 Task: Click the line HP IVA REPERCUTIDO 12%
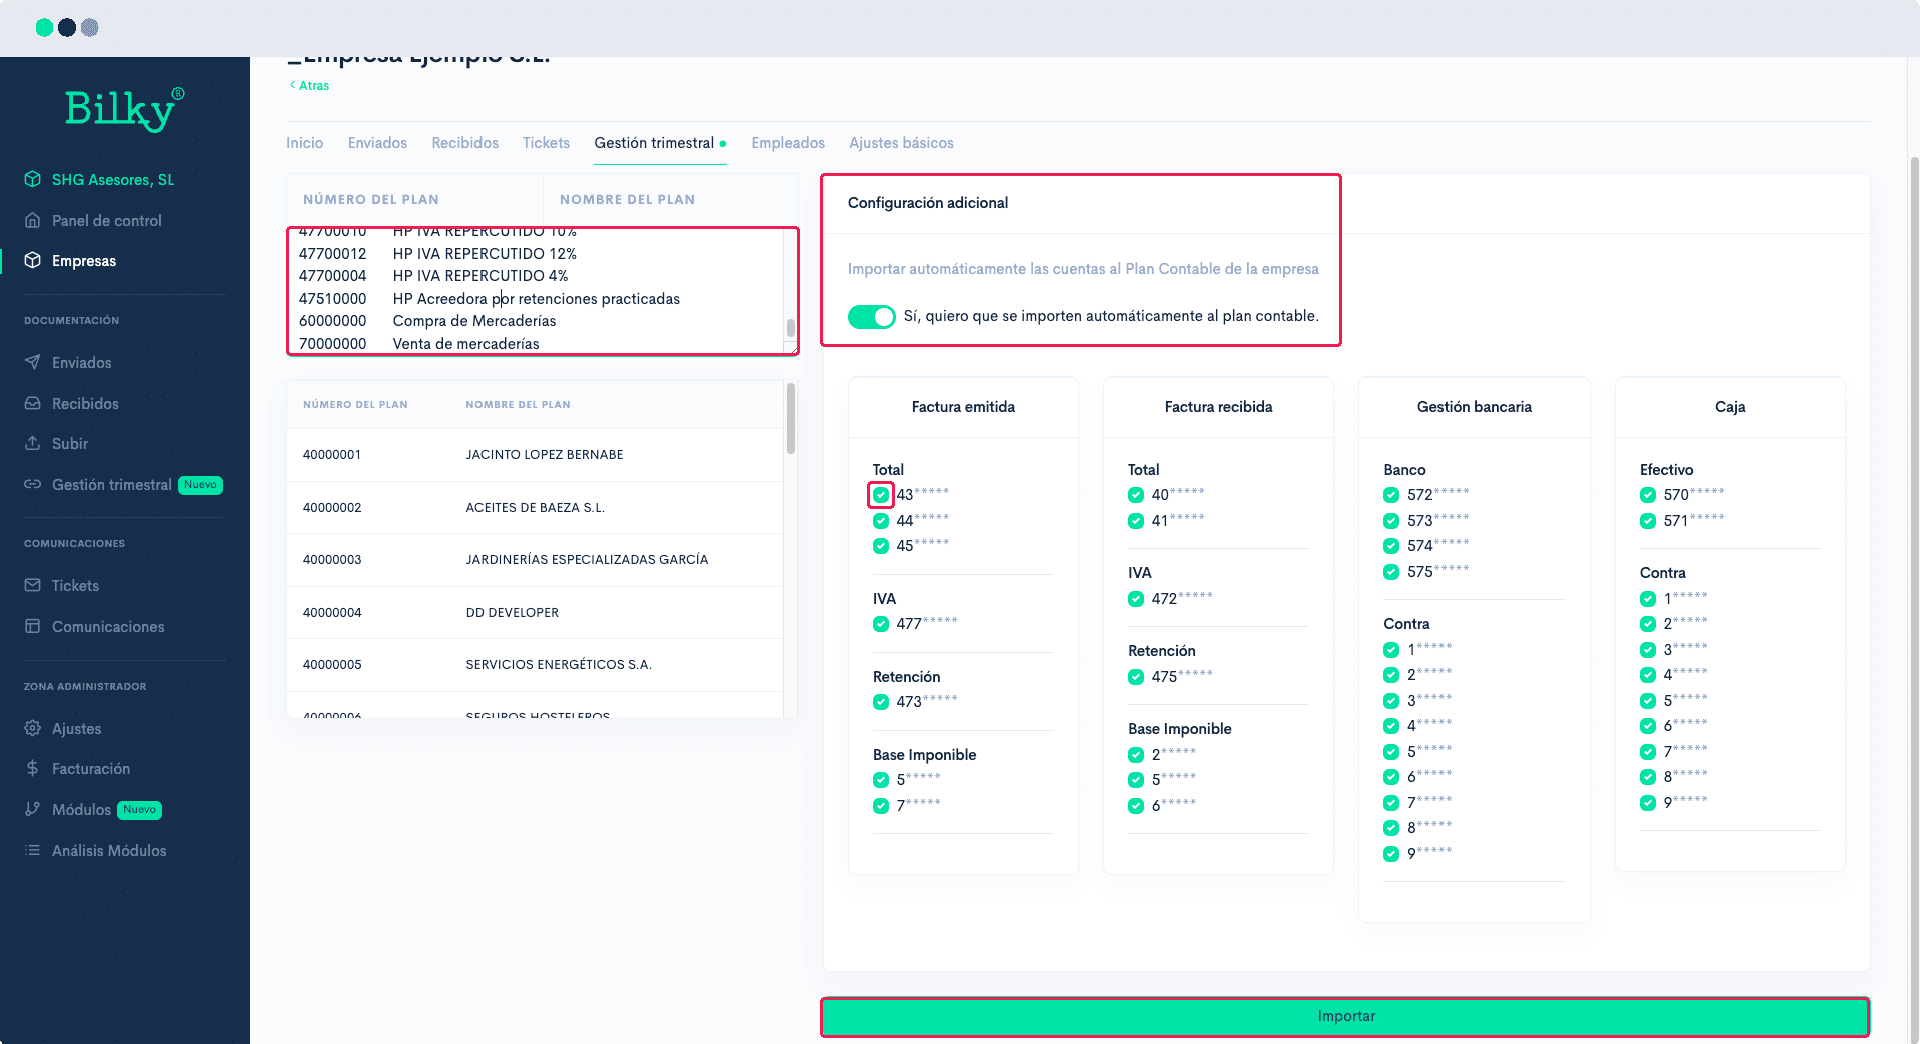click(x=437, y=254)
